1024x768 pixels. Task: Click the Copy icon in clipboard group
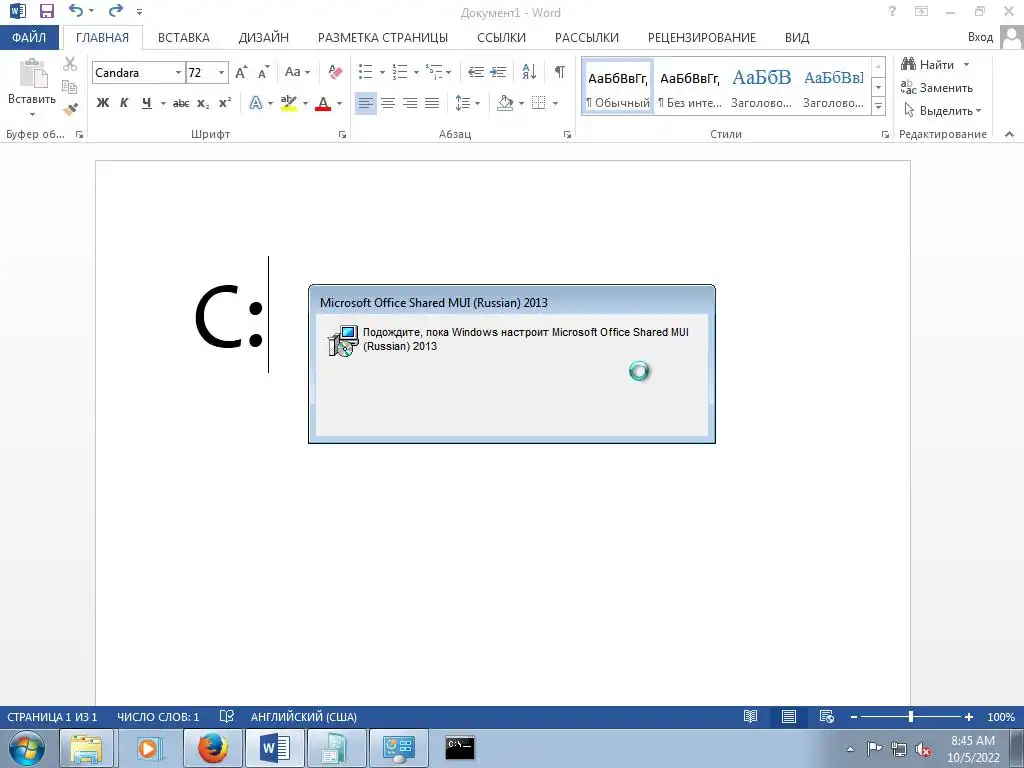point(69,87)
